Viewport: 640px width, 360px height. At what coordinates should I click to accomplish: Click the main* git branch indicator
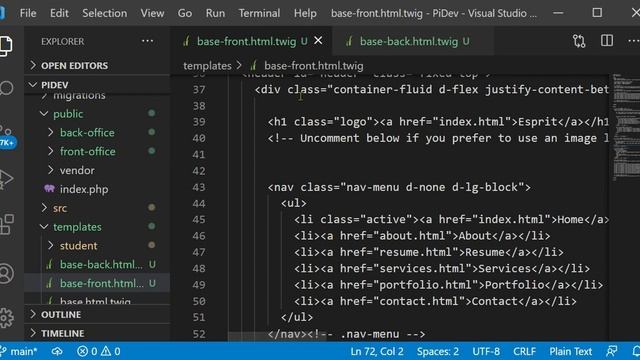point(19,351)
